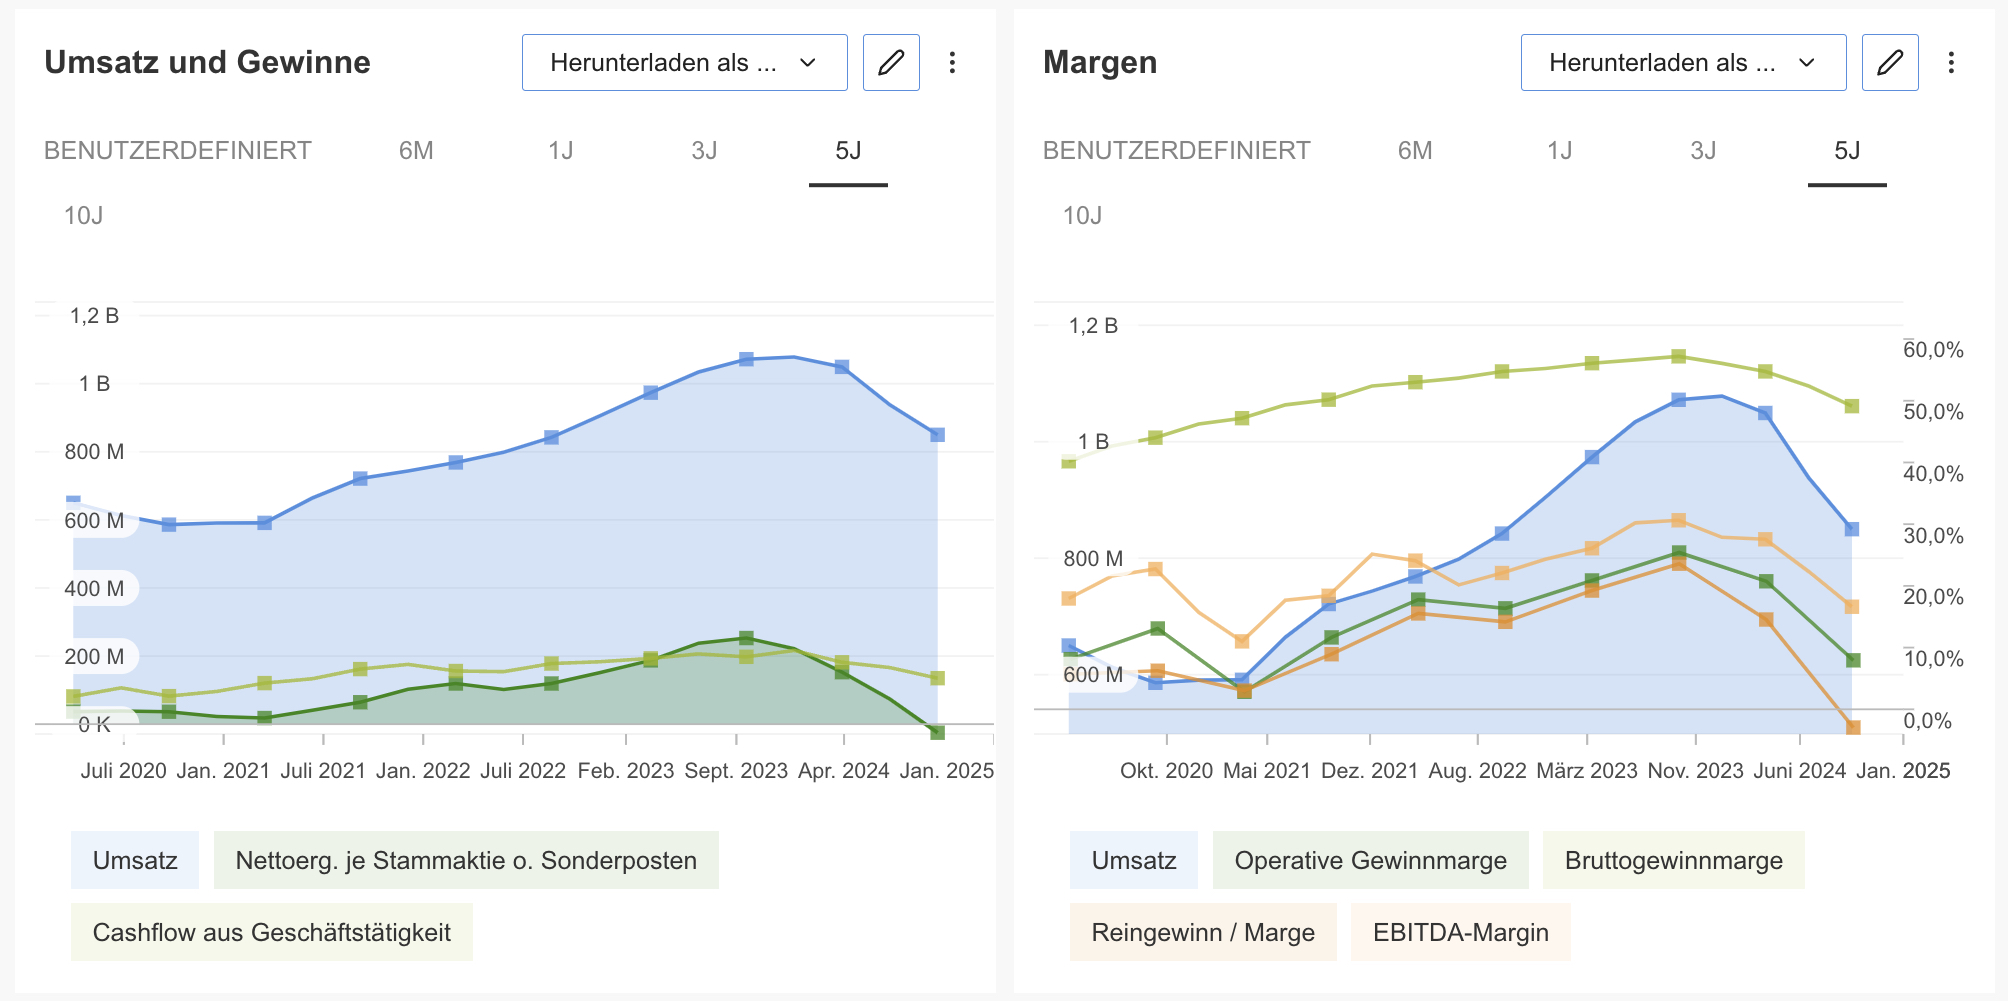Select BENUTZERDEFINIERT tab in Umsatz und Gewinne
2008x1001 pixels.
(x=178, y=150)
